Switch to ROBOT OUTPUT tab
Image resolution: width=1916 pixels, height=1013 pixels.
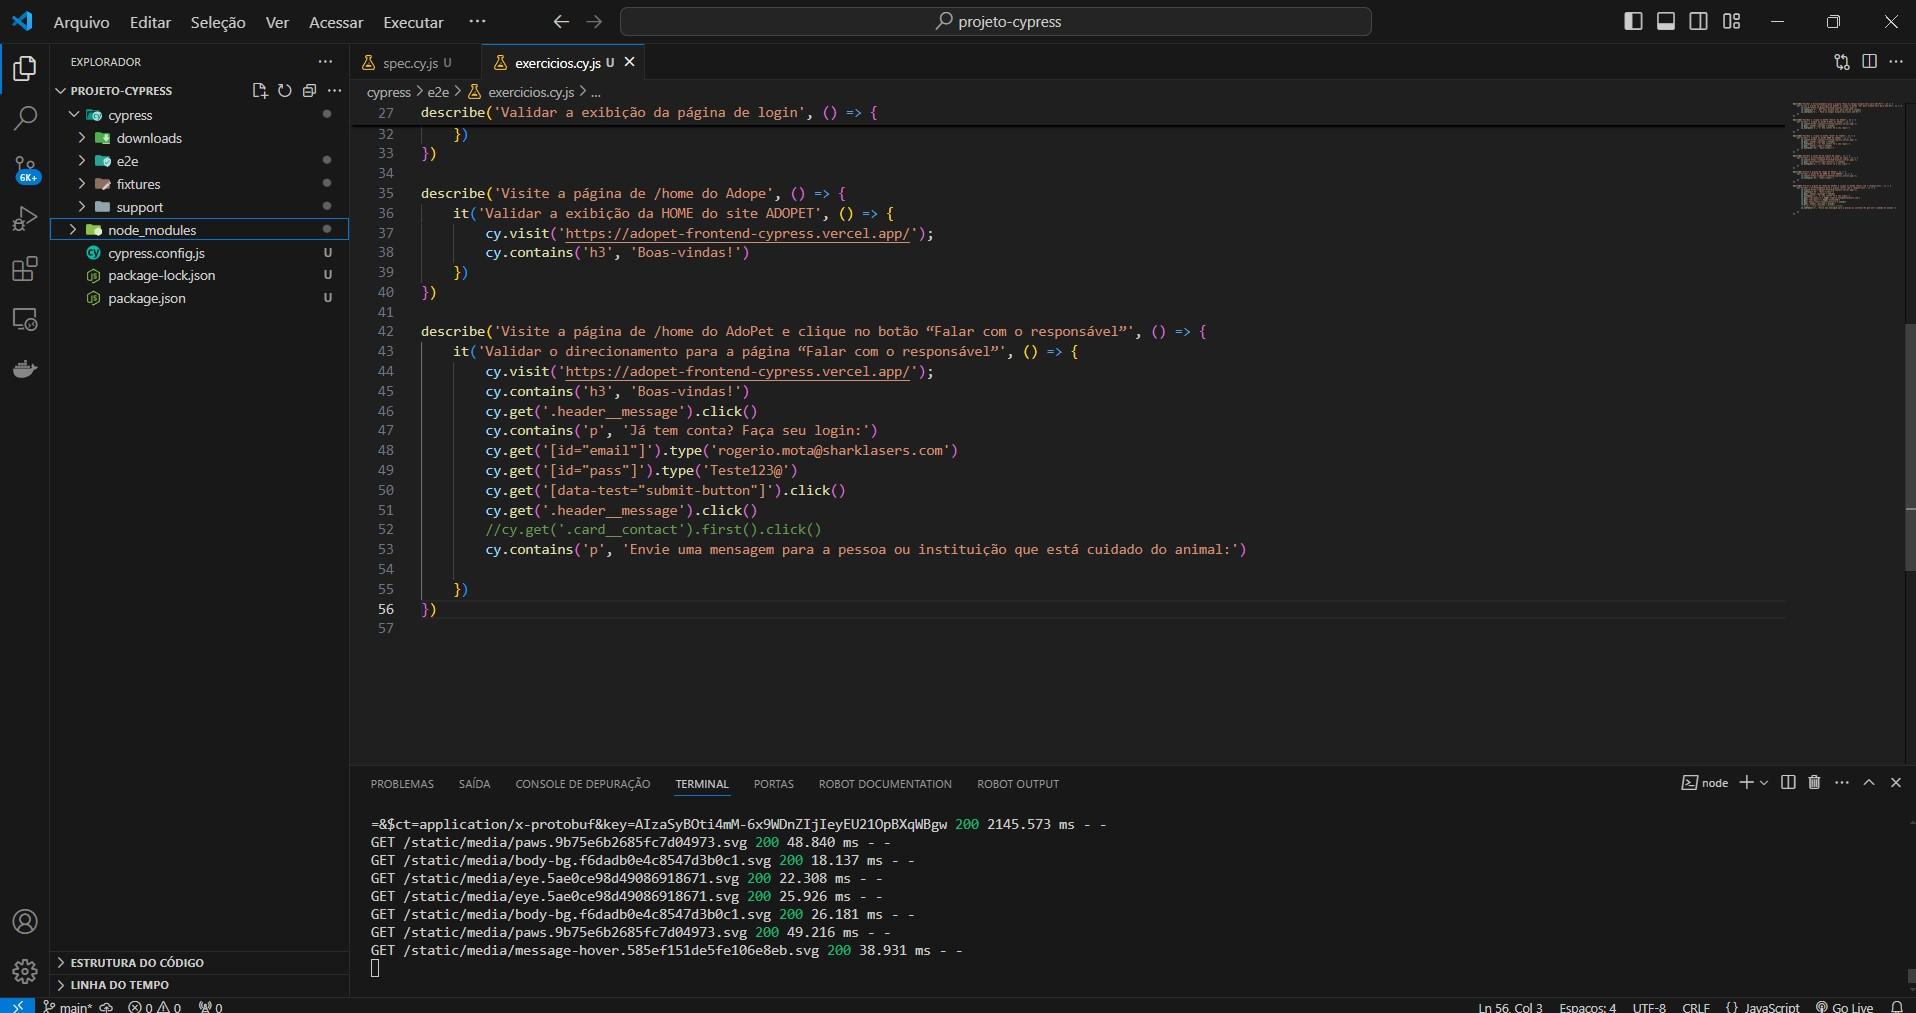coord(1018,784)
